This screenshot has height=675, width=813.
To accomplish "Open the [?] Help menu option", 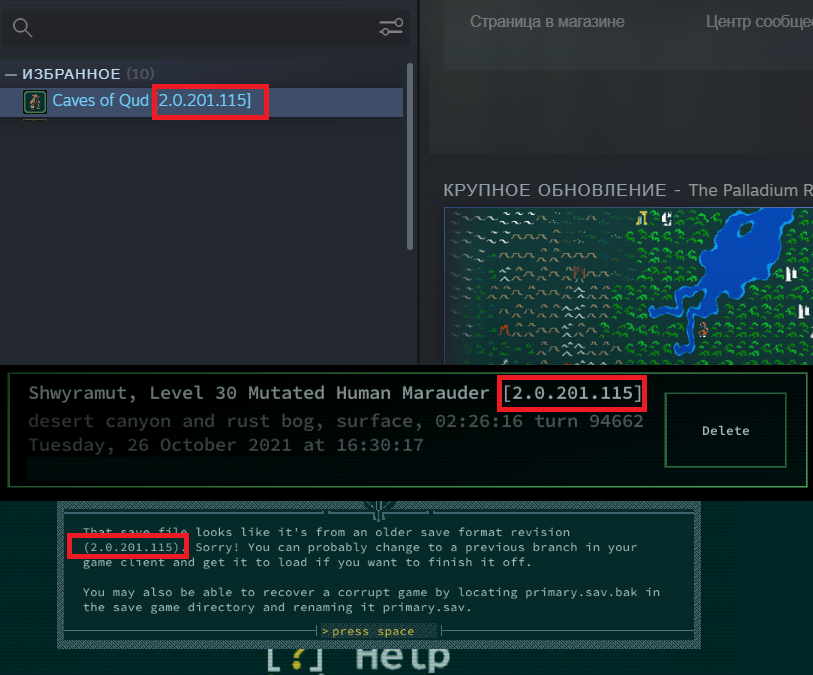I will pos(358,659).
